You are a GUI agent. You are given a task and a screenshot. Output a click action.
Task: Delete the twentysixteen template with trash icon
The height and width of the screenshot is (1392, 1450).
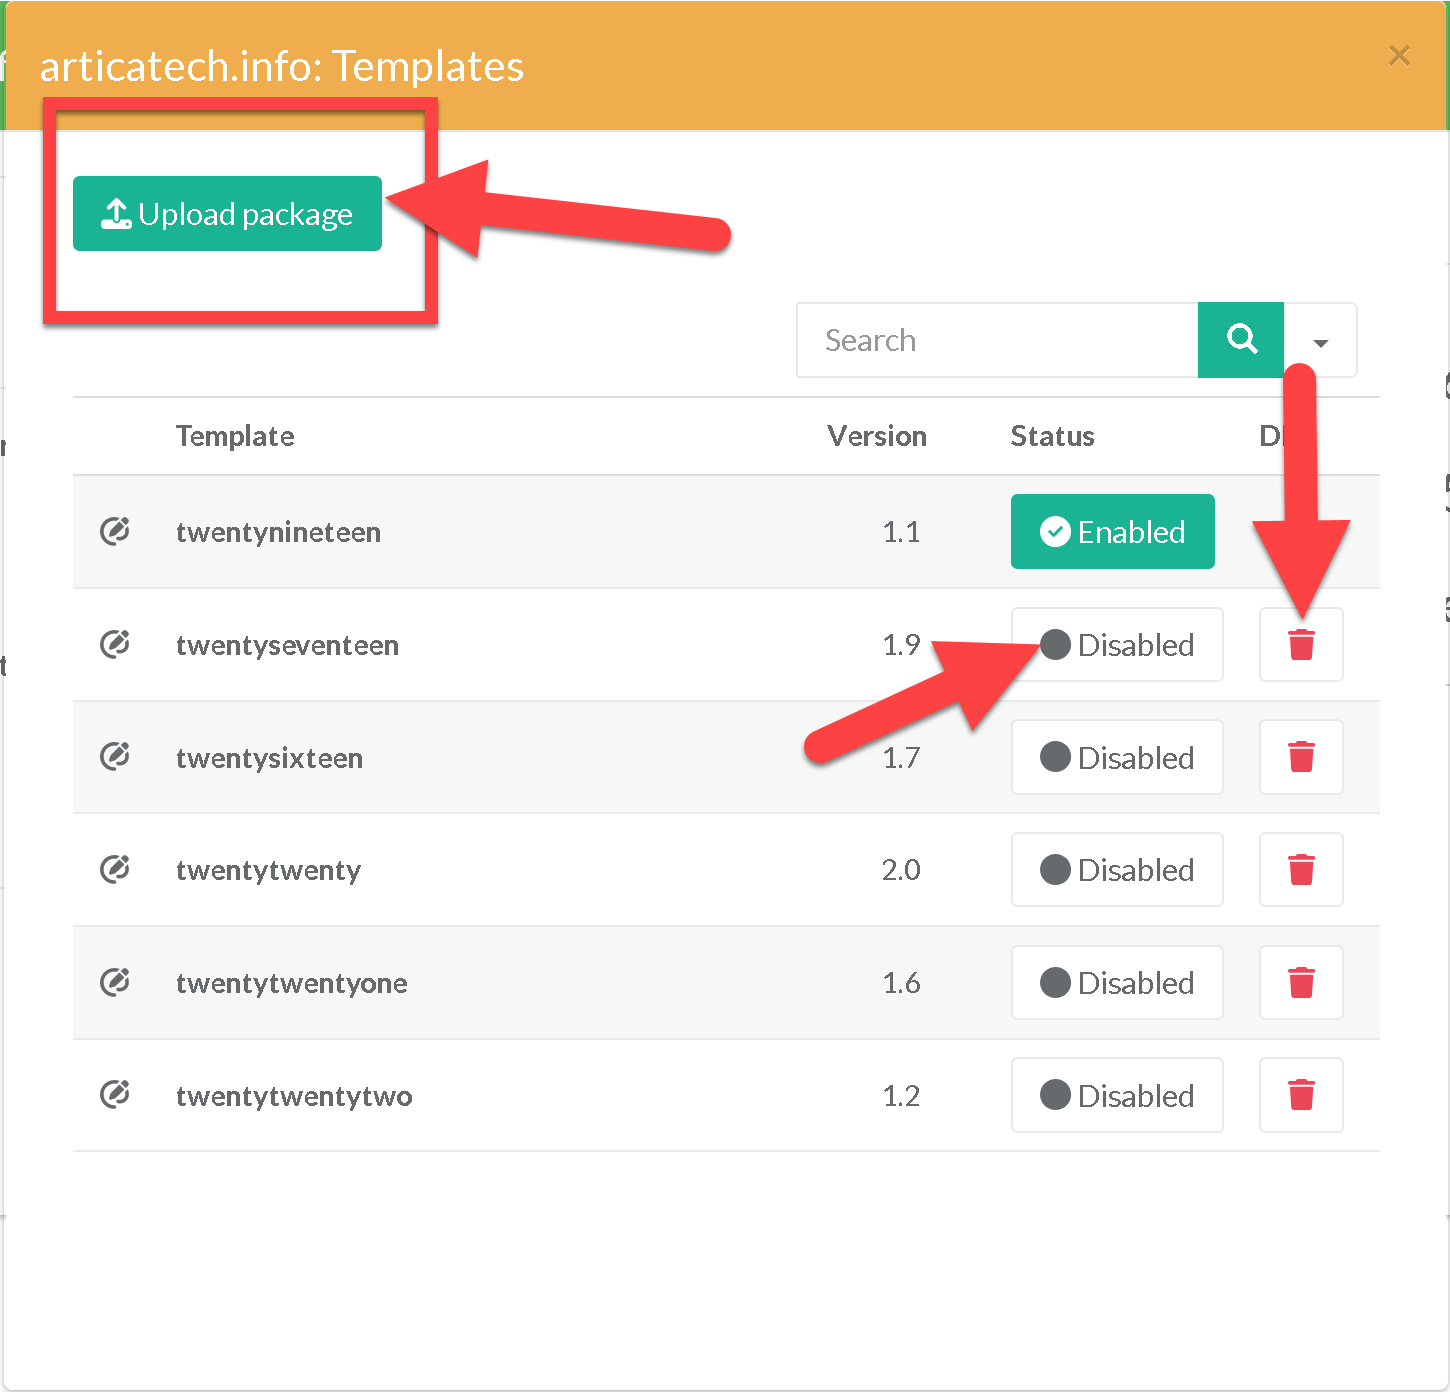[1300, 757]
